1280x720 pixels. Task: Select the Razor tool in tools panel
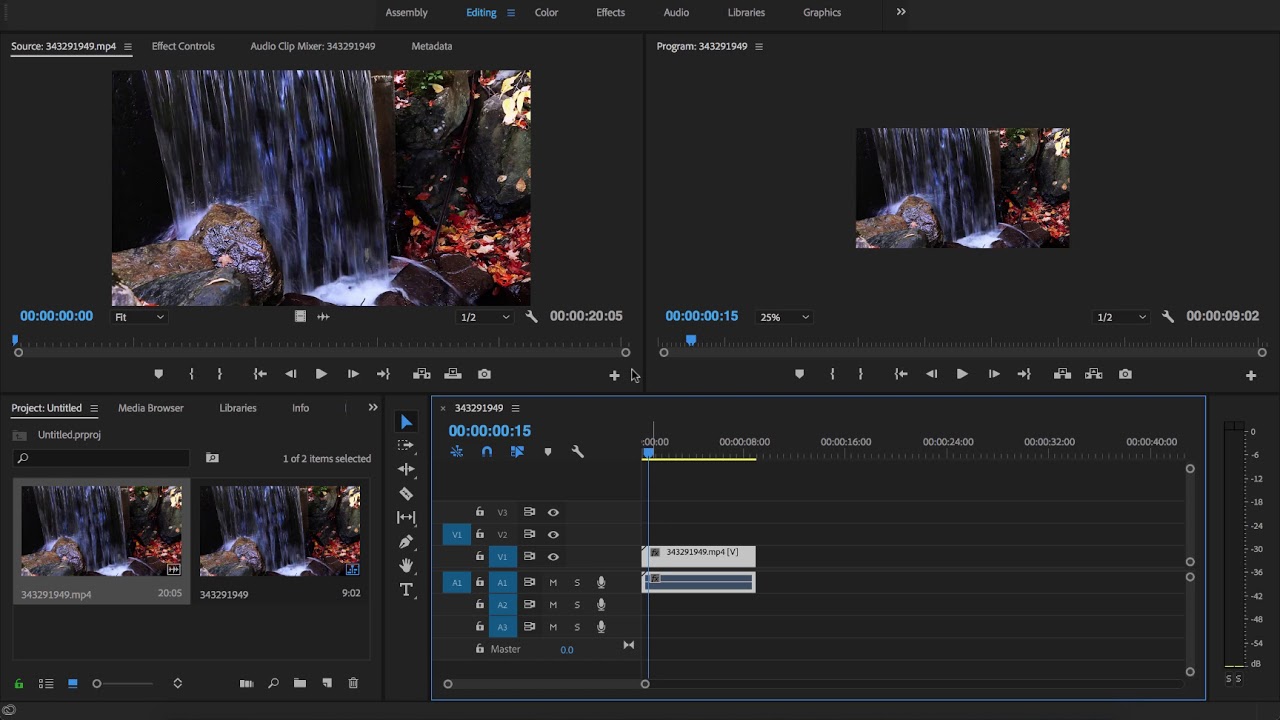pos(406,493)
